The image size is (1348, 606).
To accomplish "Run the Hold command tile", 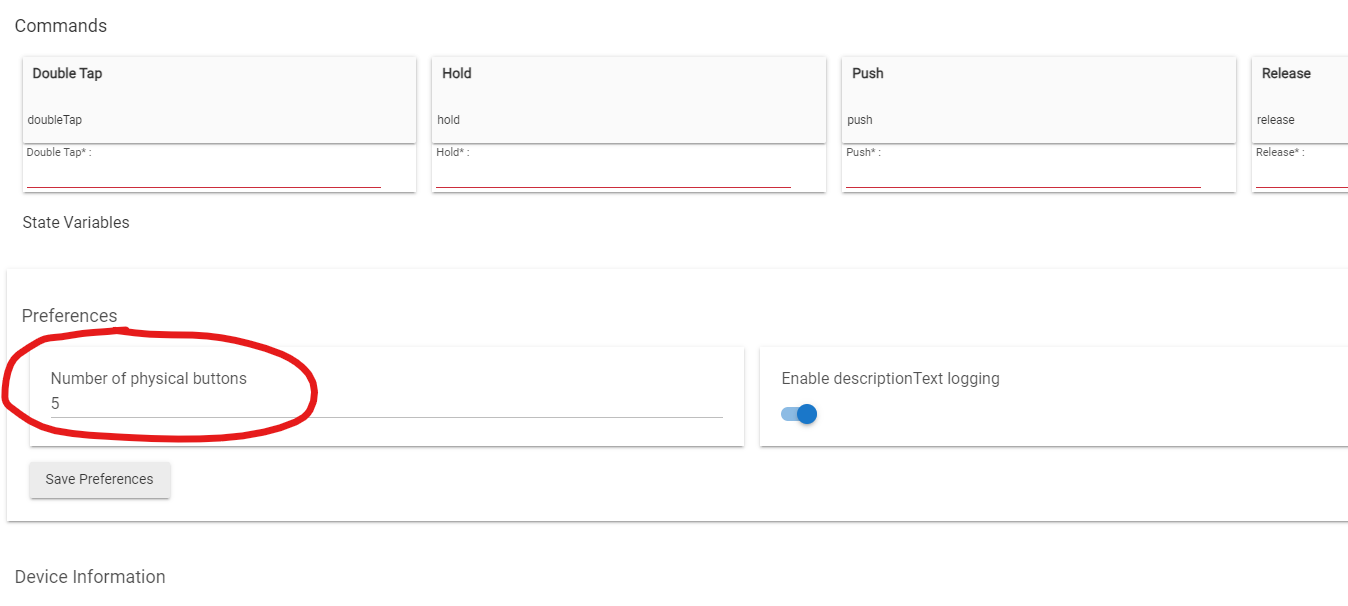I will (629, 100).
